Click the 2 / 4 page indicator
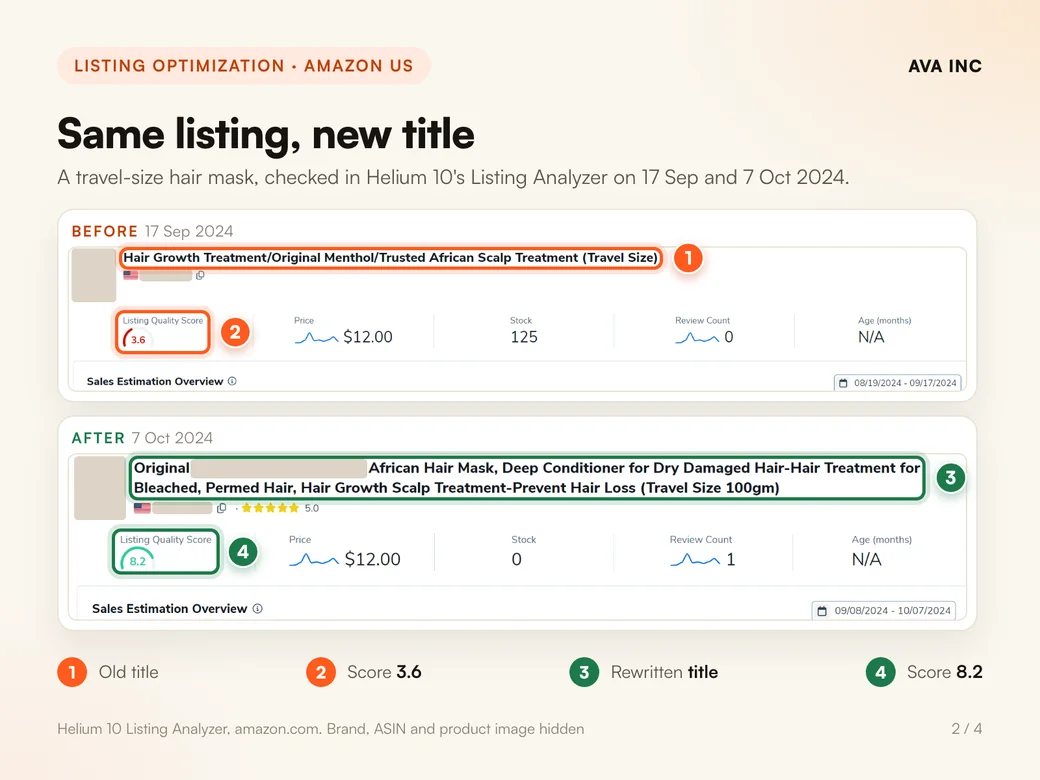The height and width of the screenshot is (780, 1040). coord(966,728)
